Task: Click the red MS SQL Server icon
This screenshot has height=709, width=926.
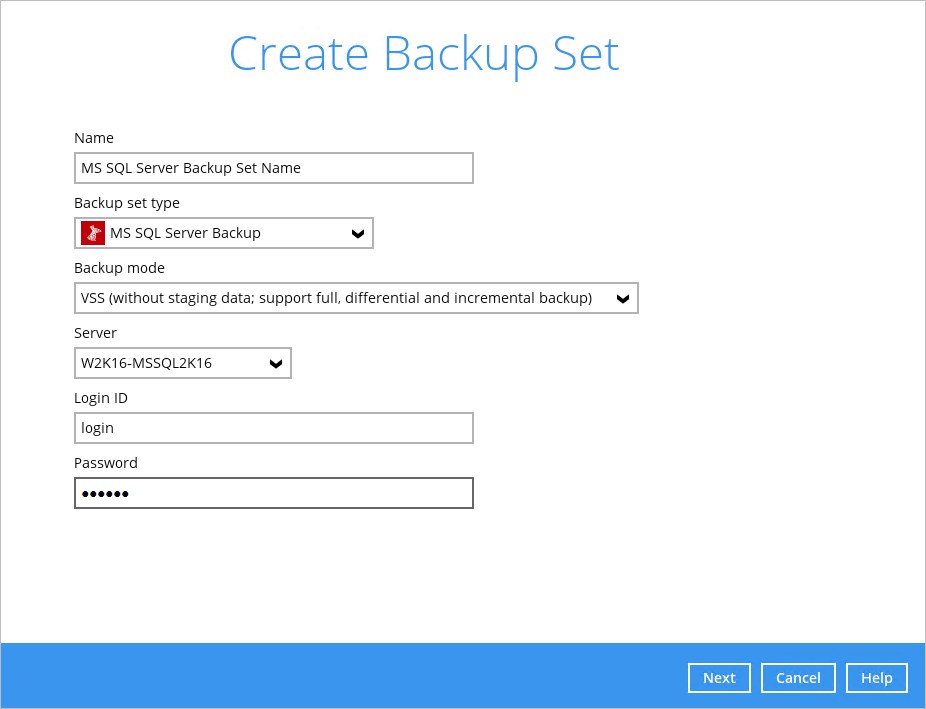Action: (93, 233)
